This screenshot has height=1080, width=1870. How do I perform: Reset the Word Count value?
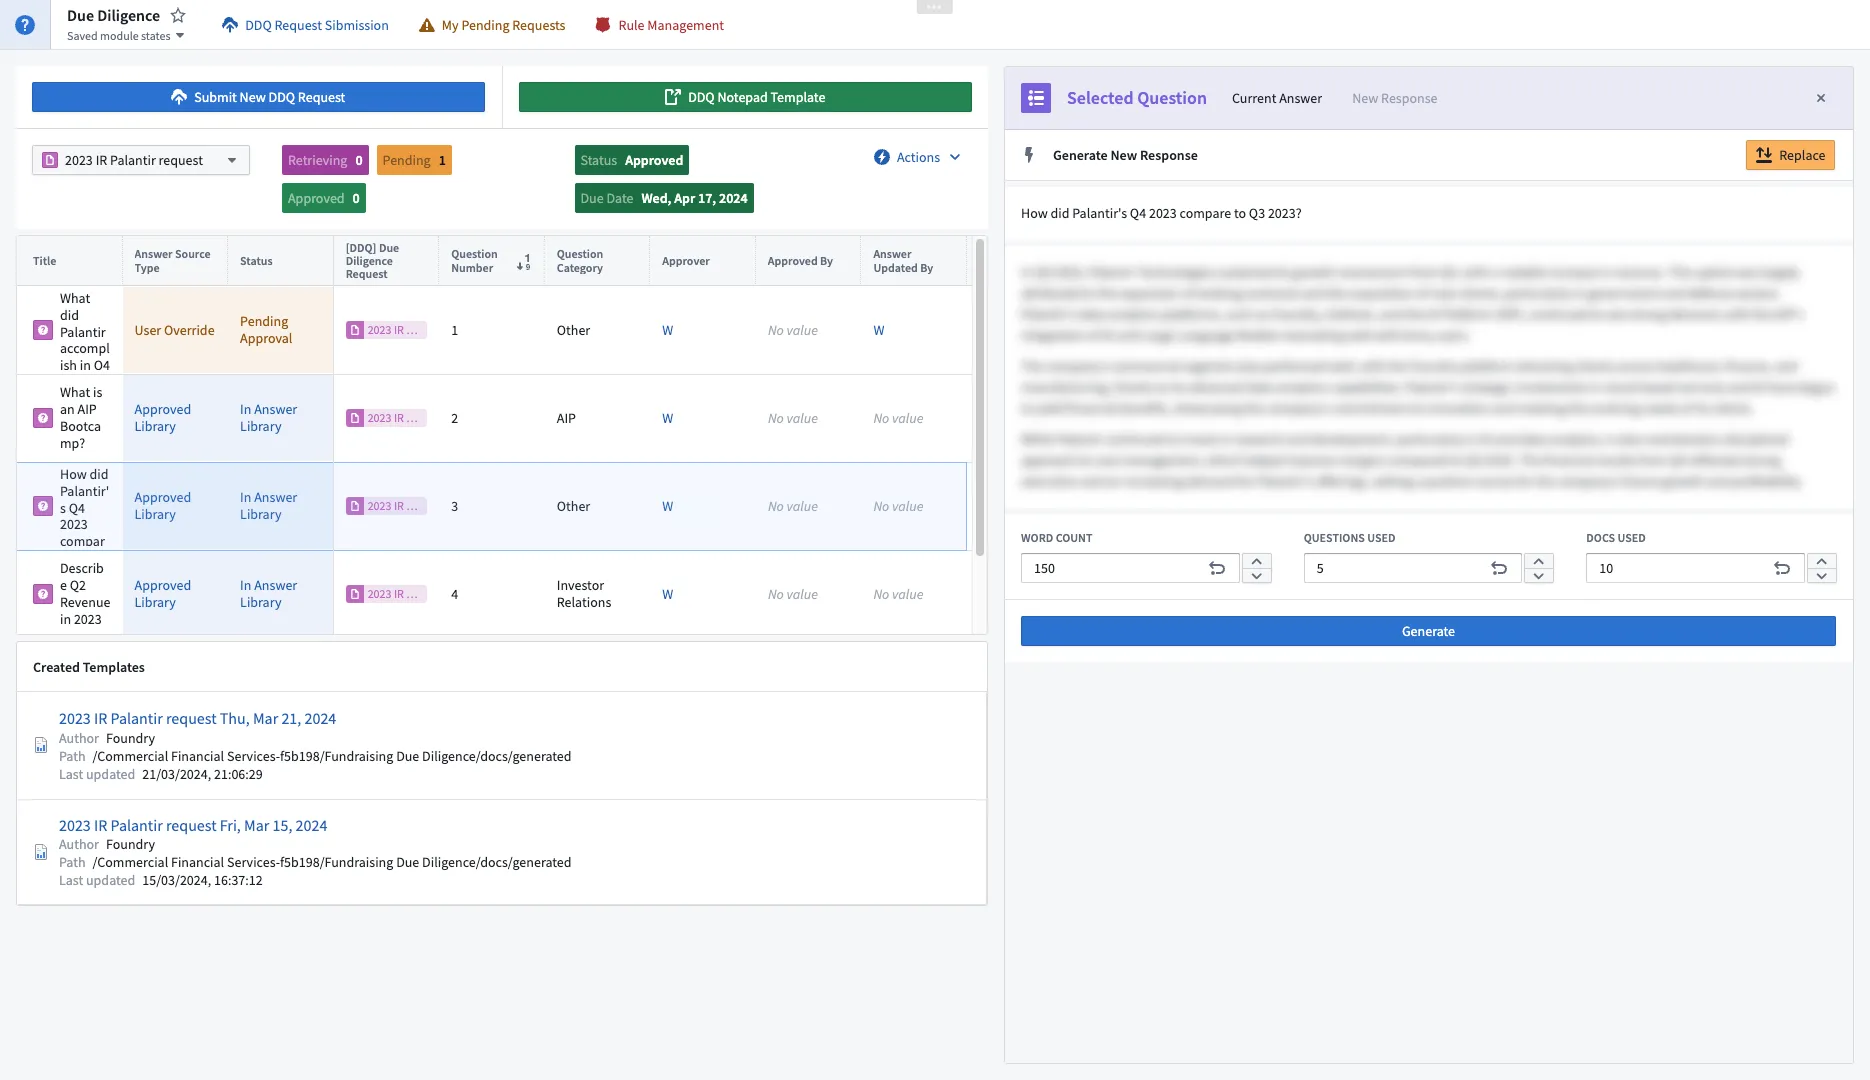[1217, 568]
